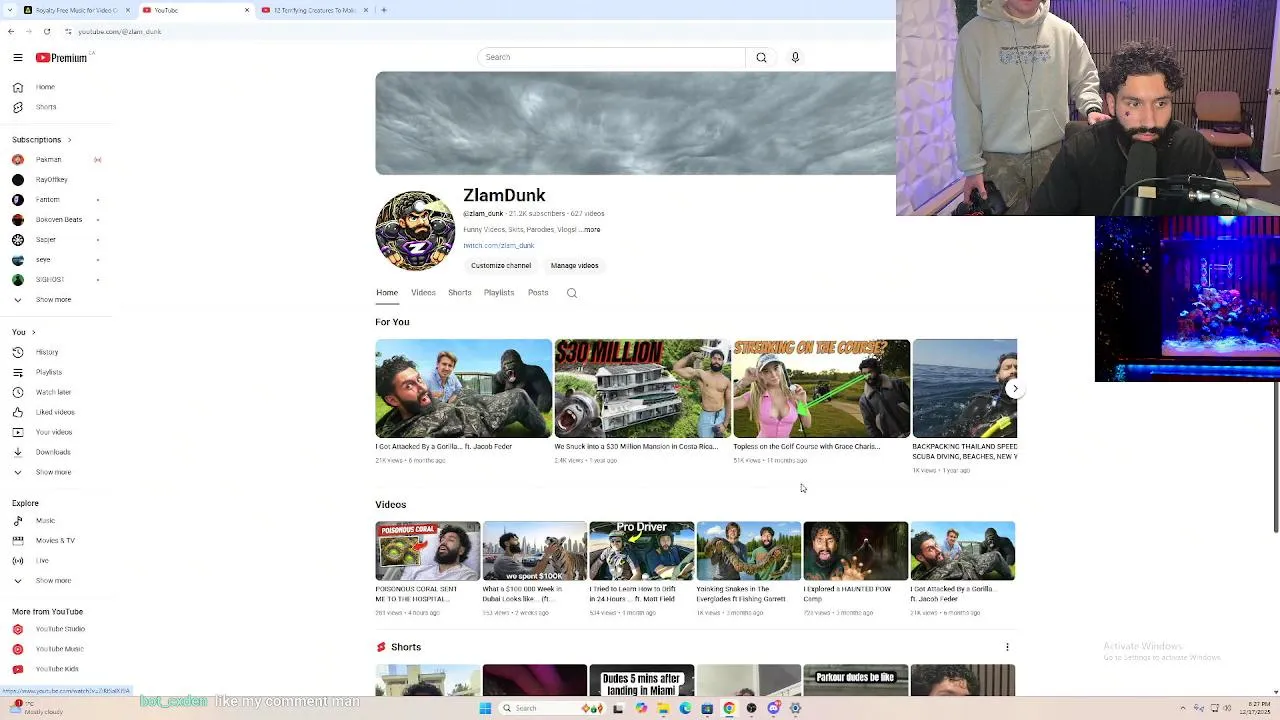Open the taskbar clock and date

point(1255,709)
